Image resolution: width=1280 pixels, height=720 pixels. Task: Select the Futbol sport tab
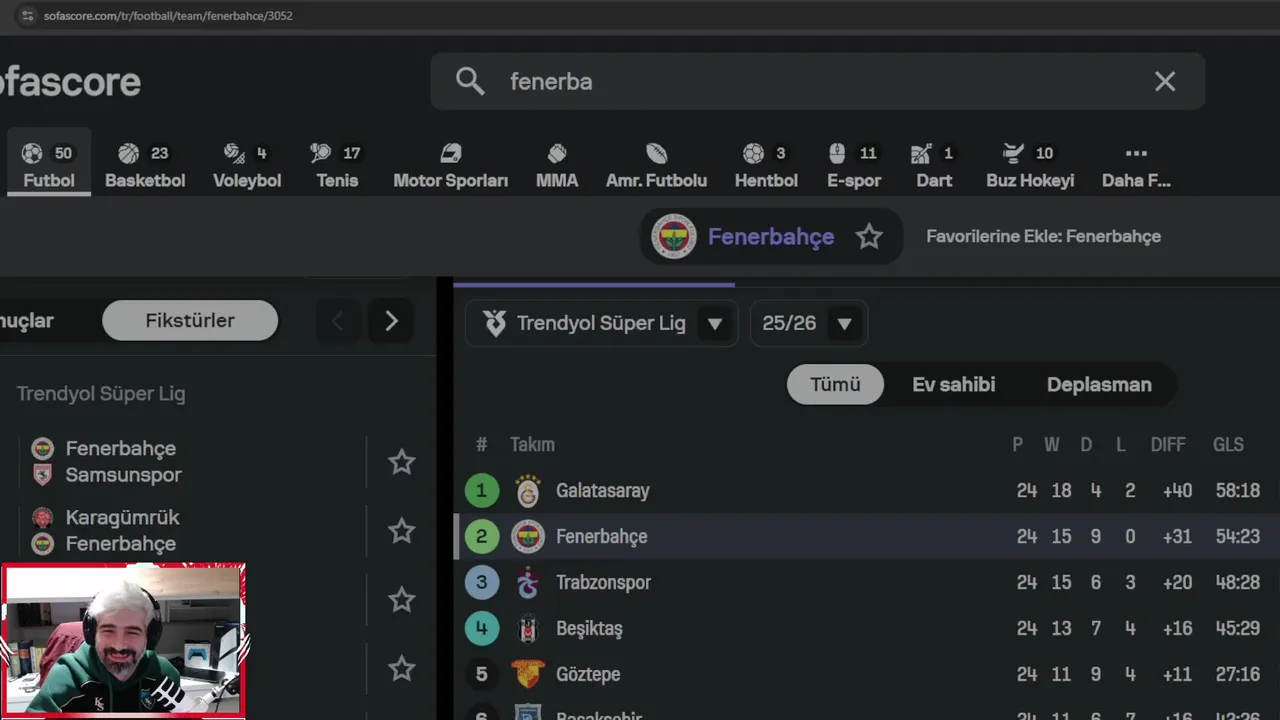click(48, 163)
